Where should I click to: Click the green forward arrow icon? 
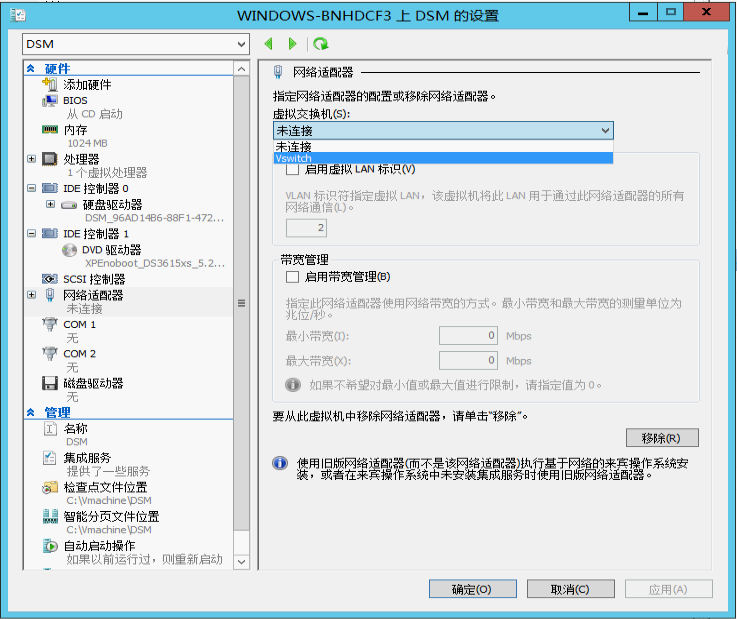pyautogui.click(x=292, y=44)
